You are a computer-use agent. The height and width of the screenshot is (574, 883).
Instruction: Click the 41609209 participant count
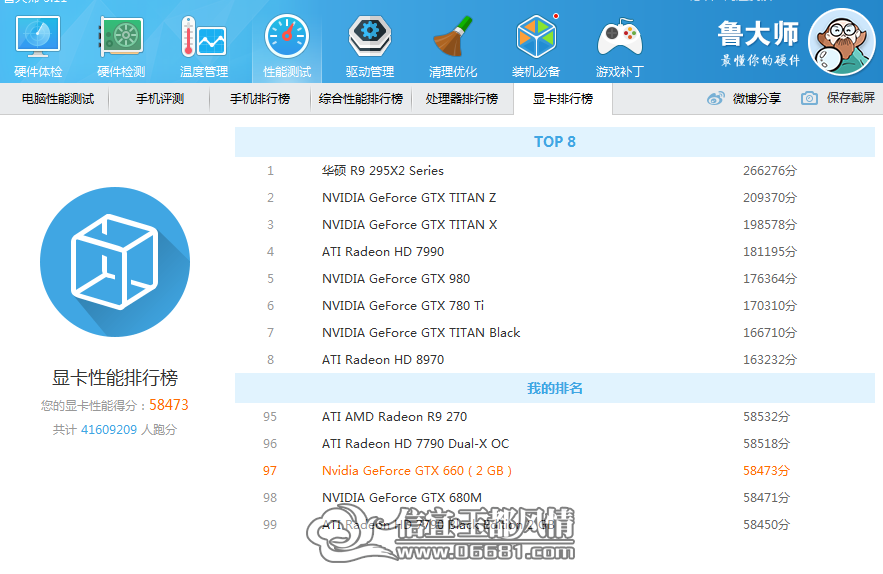(x=109, y=430)
